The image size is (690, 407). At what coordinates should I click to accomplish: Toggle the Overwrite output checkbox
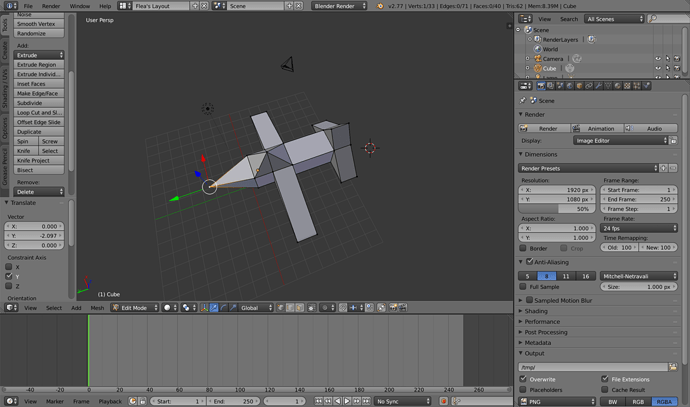[523, 380]
